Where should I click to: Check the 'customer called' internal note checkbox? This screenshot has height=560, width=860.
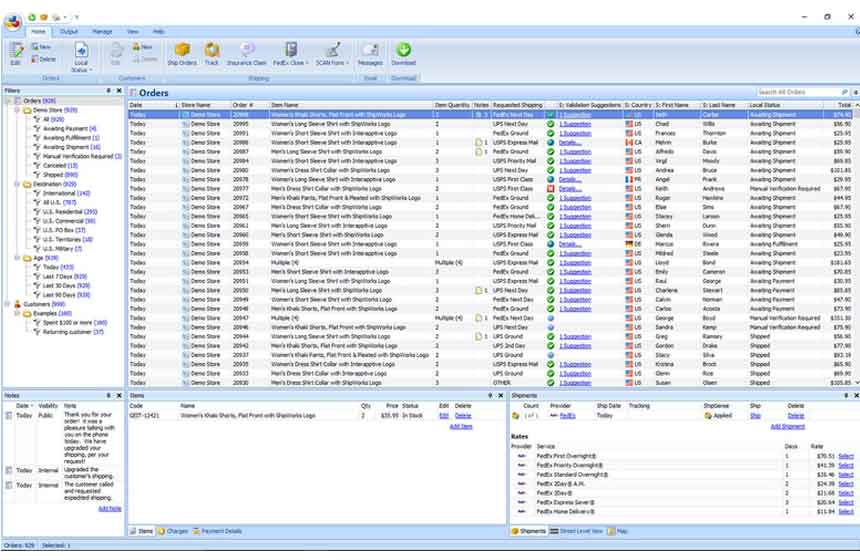click(x=9, y=485)
